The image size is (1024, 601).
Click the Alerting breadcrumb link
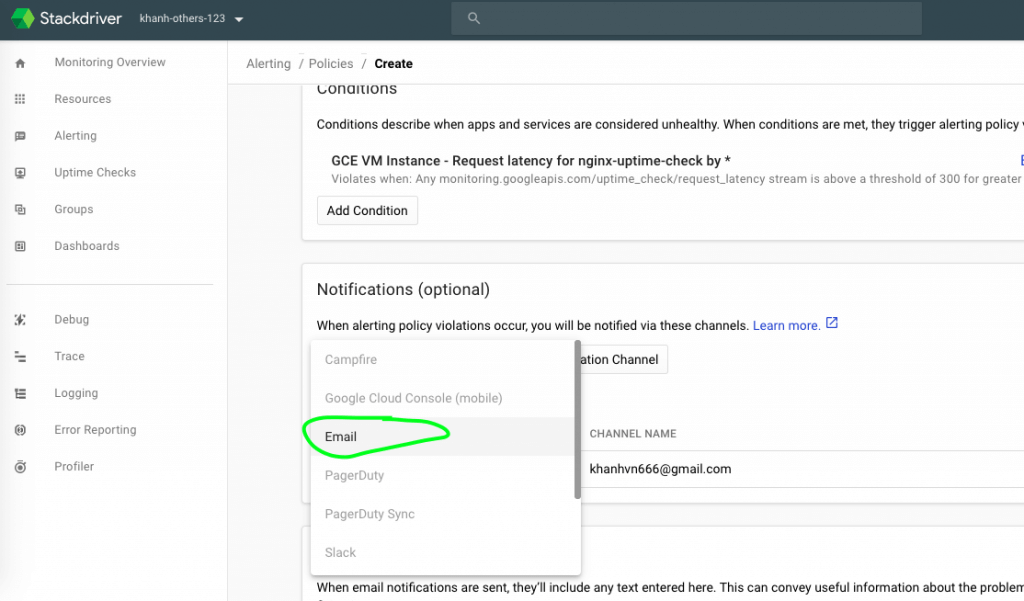[268, 63]
